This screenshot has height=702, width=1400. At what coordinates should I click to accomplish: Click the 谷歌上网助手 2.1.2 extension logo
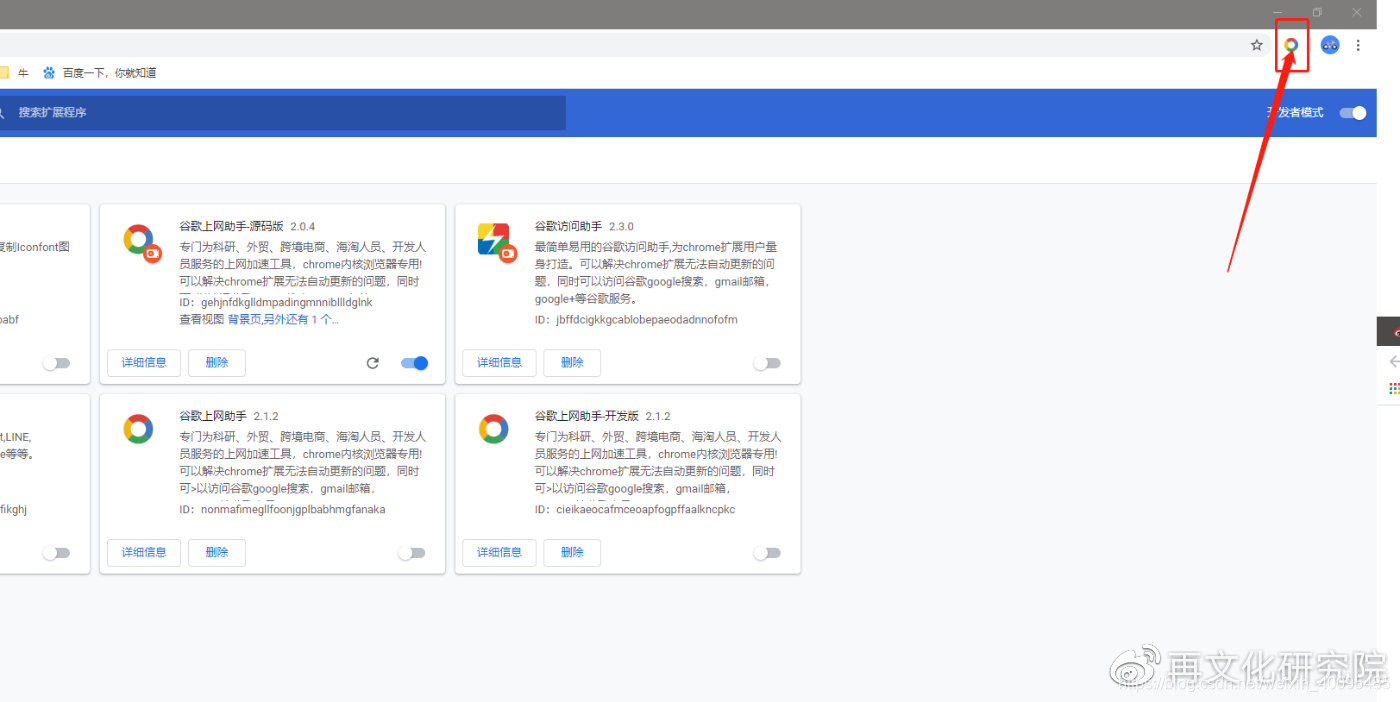tap(138, 429)
